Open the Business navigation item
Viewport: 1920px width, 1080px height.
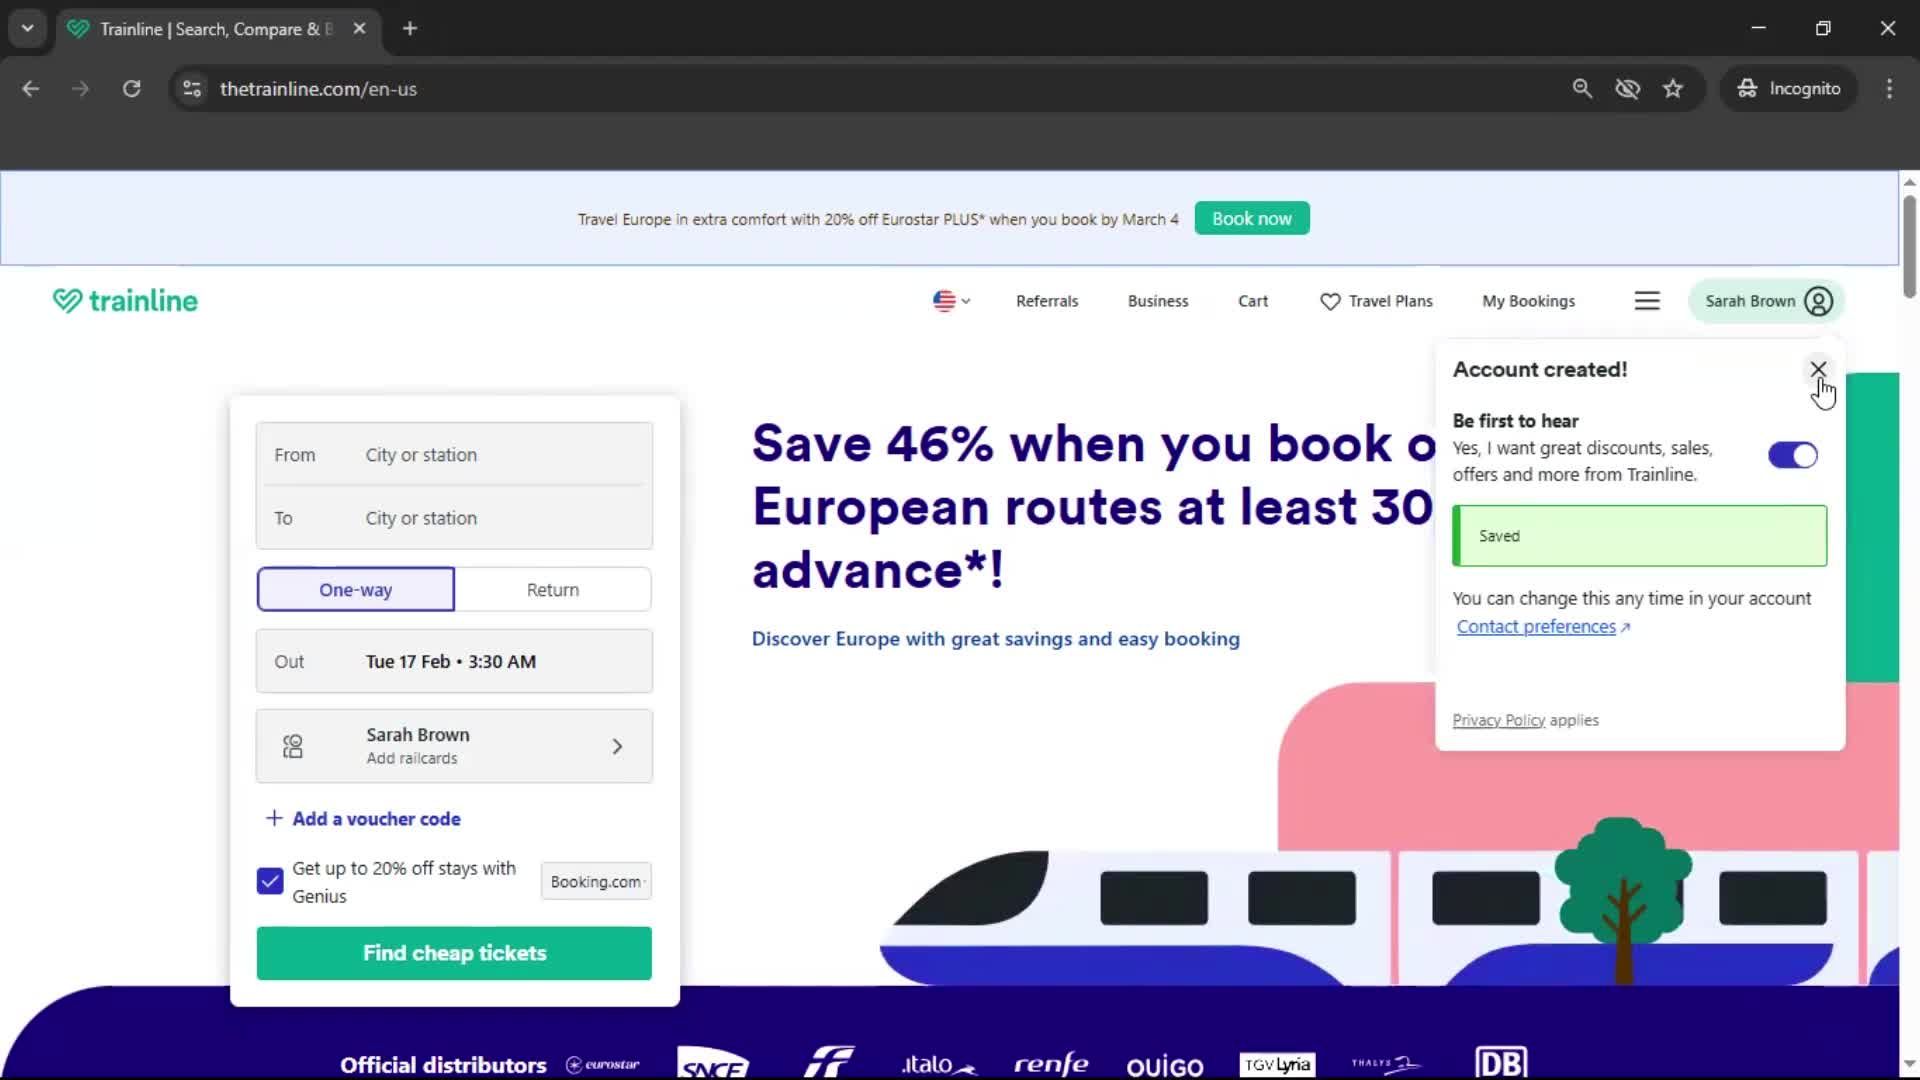point(1157,301)
